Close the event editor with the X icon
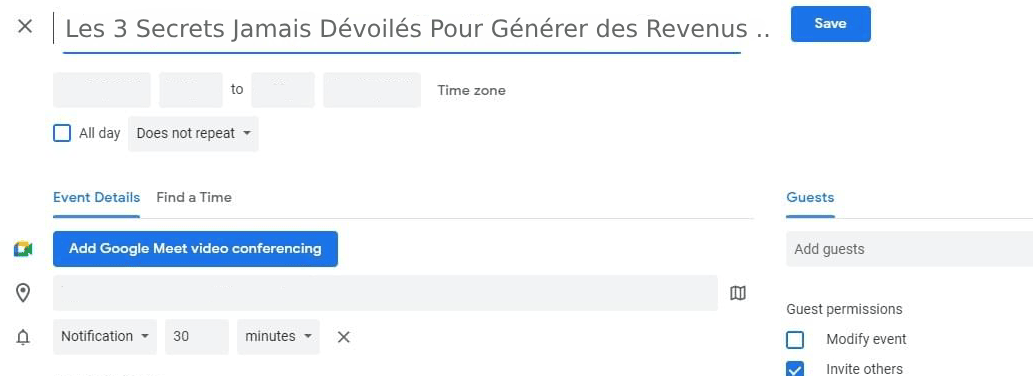 [x=24, y=27]
